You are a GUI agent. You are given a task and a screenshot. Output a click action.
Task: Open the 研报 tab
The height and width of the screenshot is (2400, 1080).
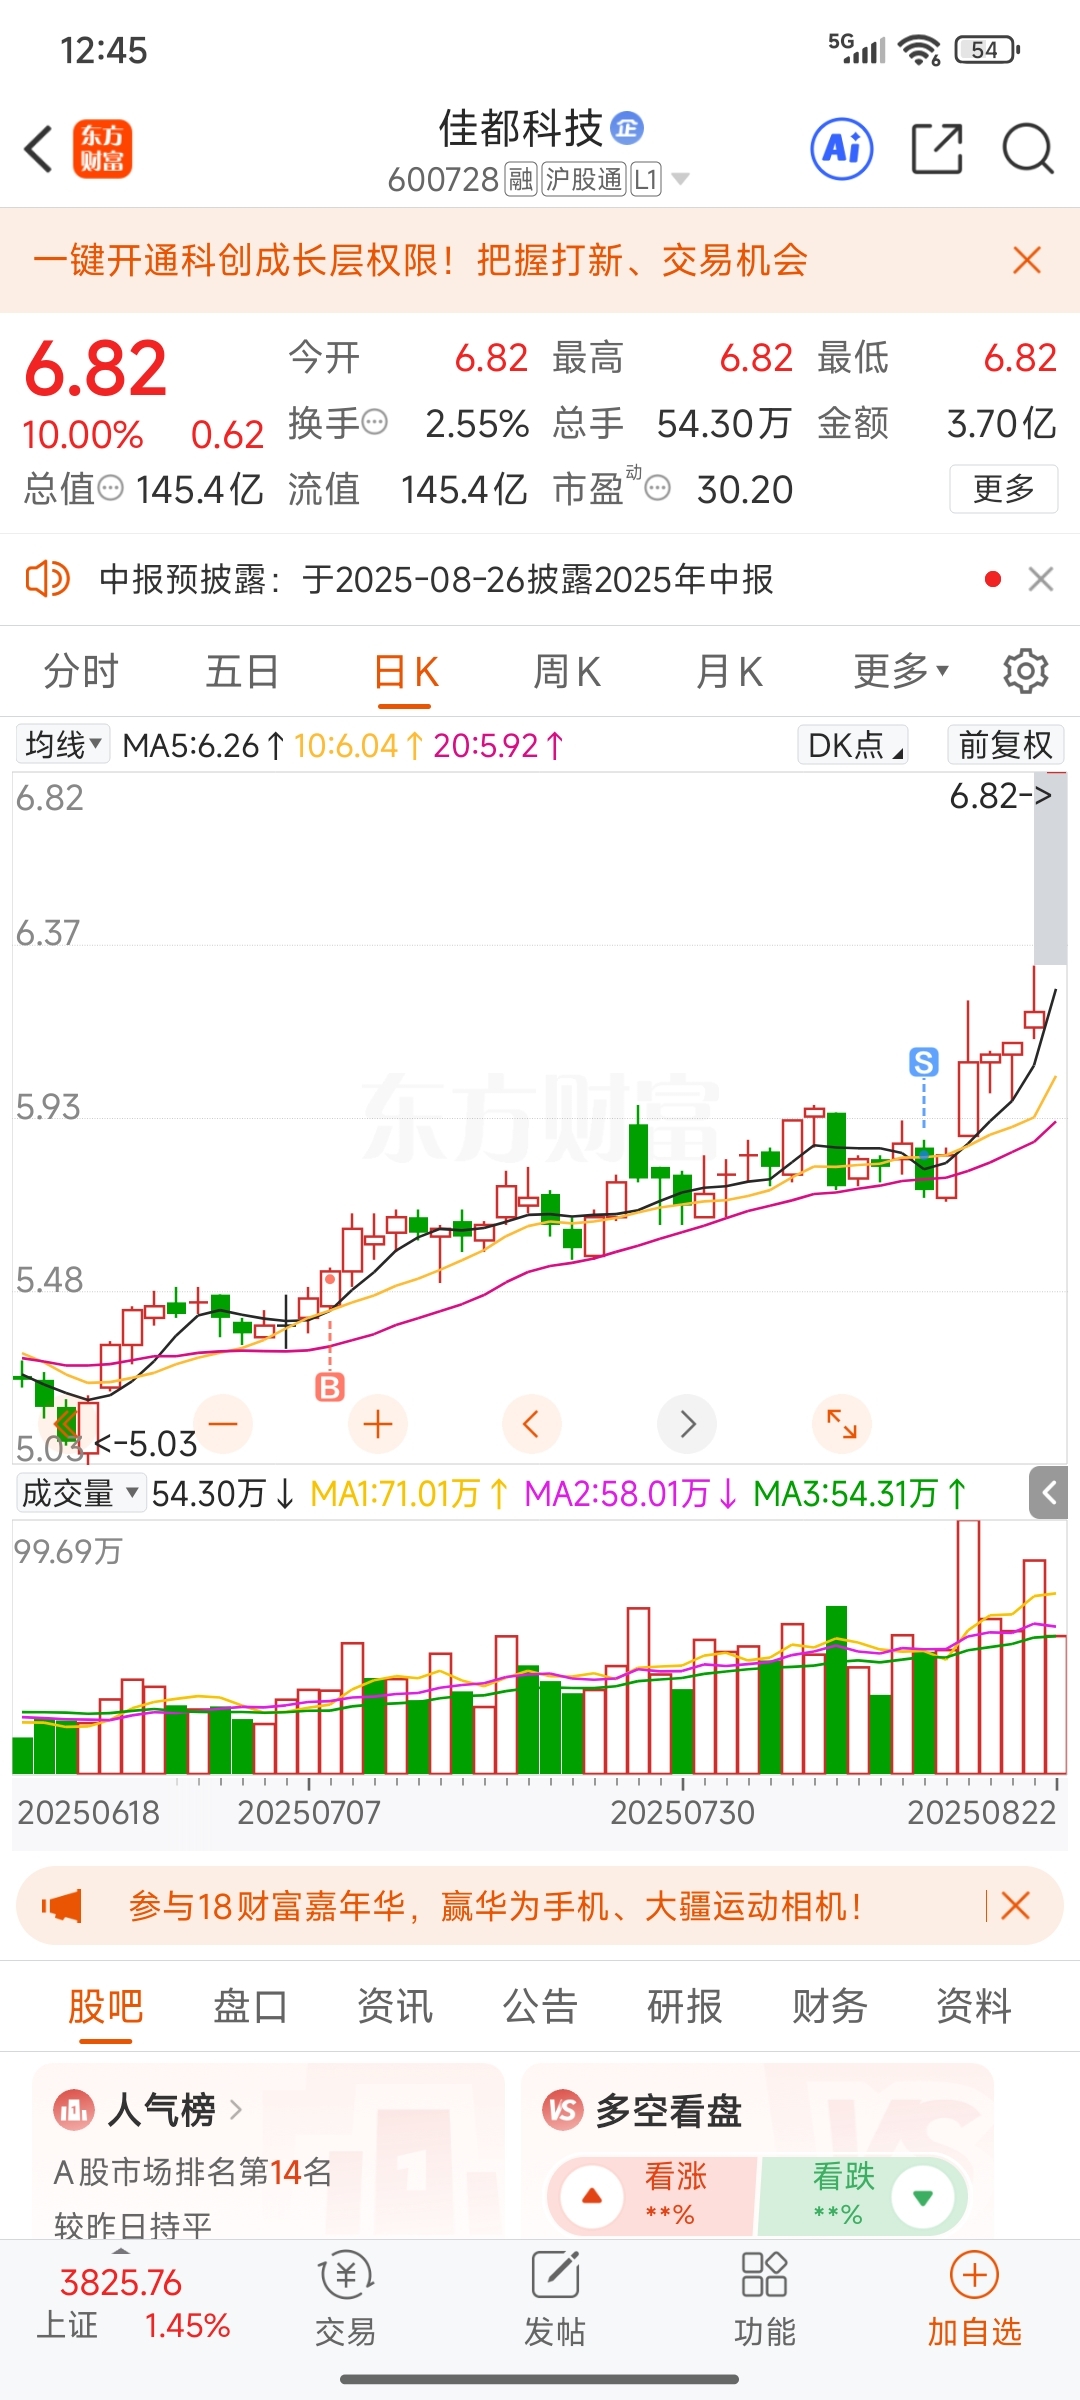pyautogui.click(x=685, y=2006)
